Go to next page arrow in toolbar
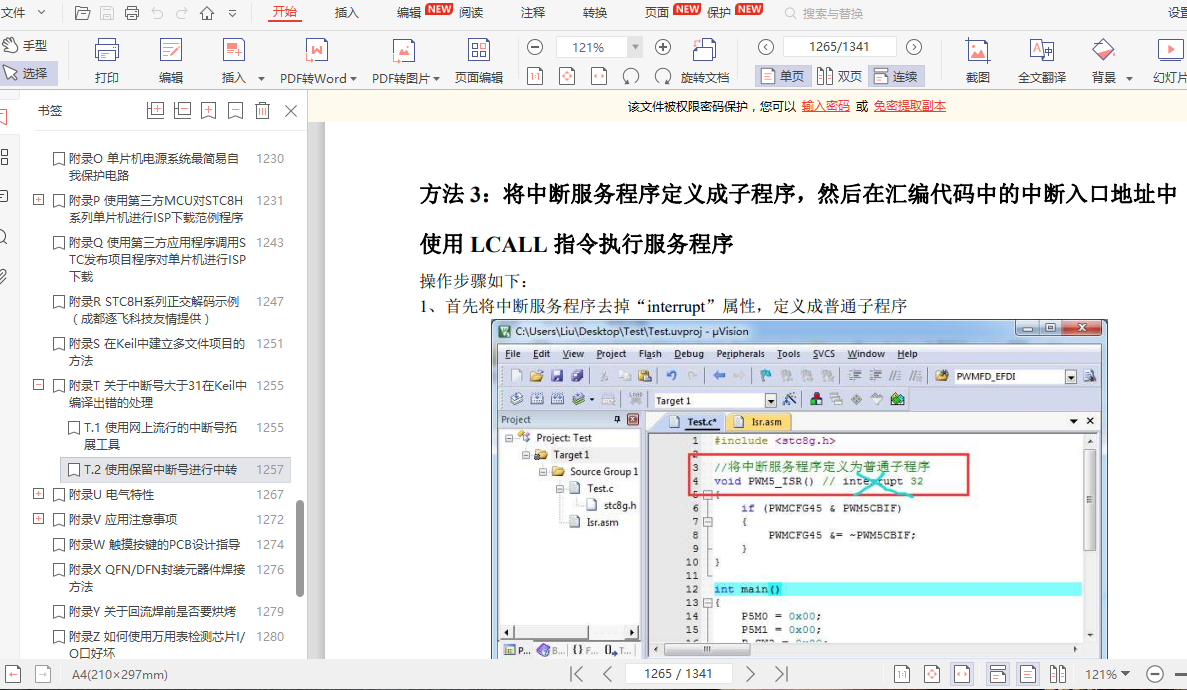 (x=914, y=47)
